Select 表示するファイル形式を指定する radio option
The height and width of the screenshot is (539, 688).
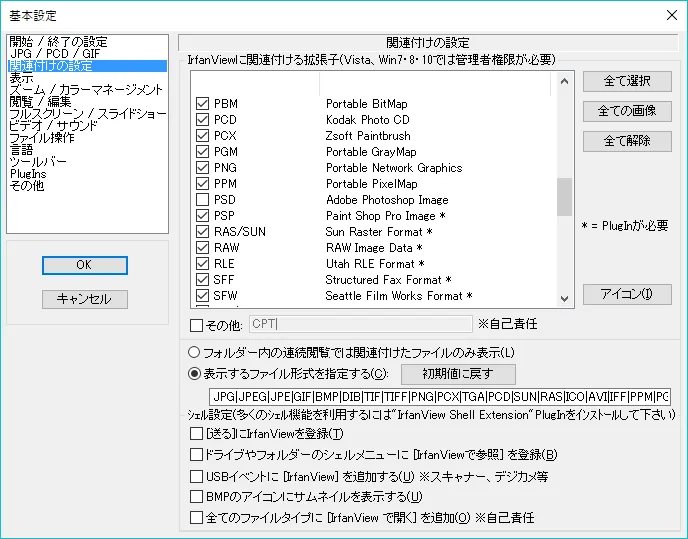194,374
